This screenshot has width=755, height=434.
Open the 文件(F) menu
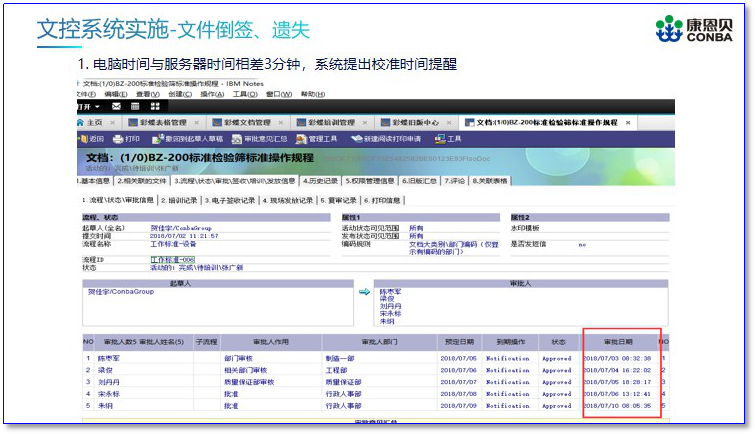88,94
